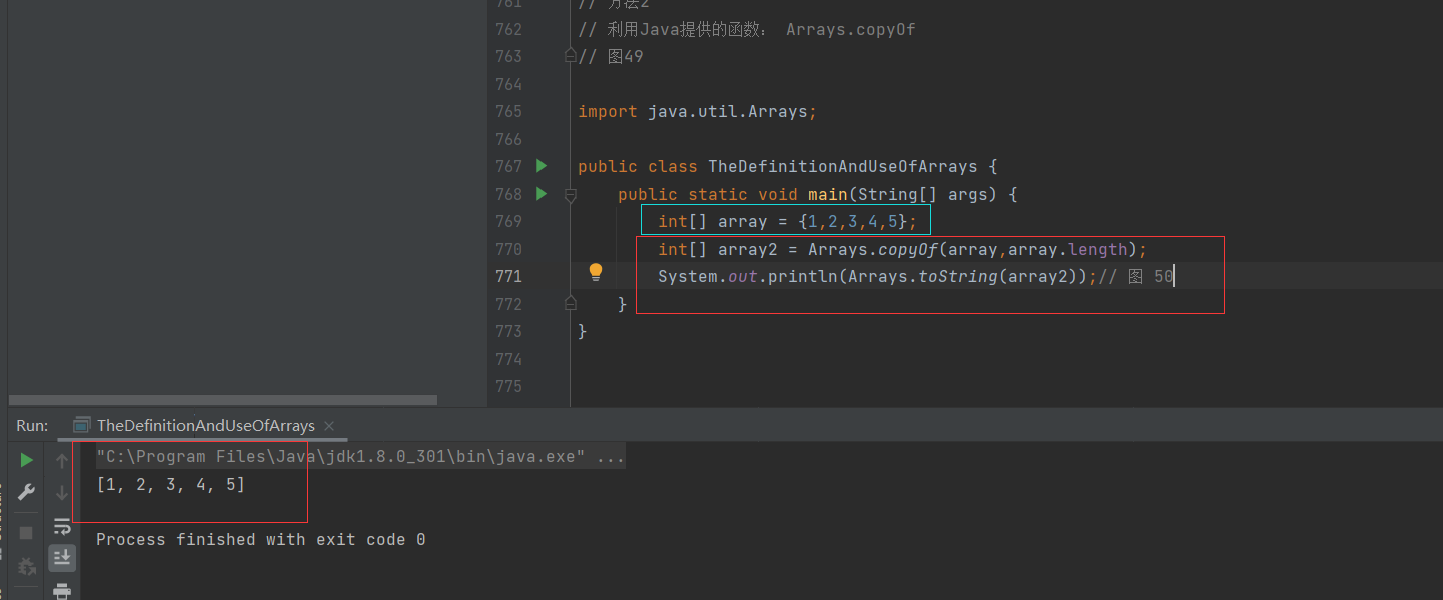Click 'copyOf' in the array2 assignment
Viewport: 1443px width, 600px height.
click(908, 249)
